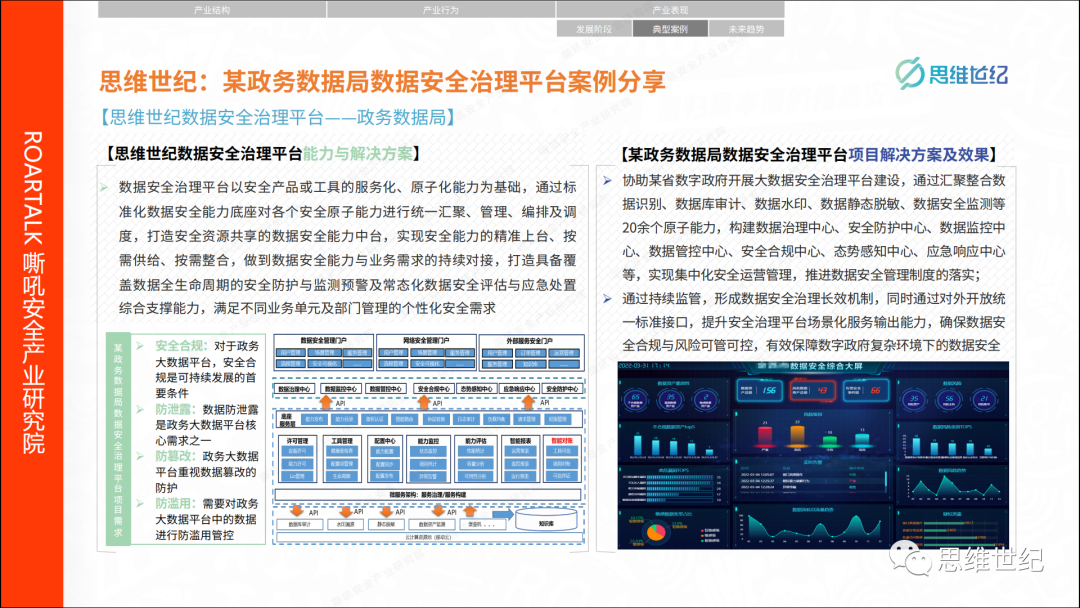Click the 网络安全管理门户 portal box
This screenshot has width=1080, height=608.
pos(426,352)
